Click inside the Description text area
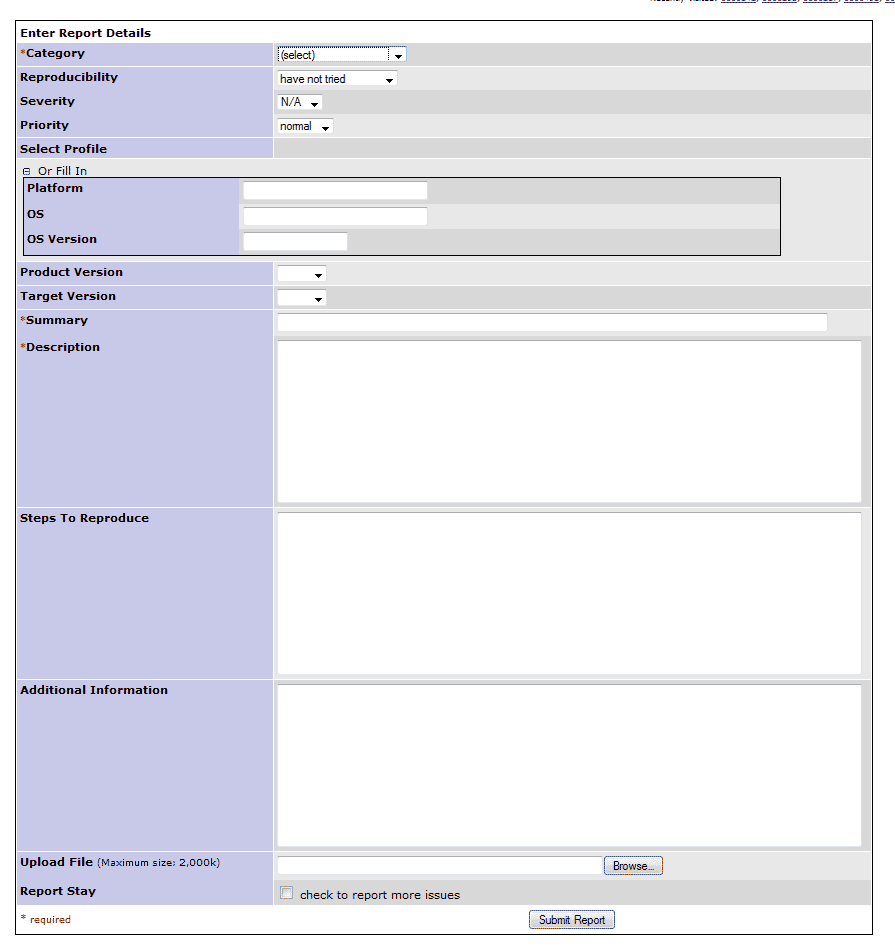The height and width of the screenshot is (950, 895). pyautogui.click(x=569, y=421)
